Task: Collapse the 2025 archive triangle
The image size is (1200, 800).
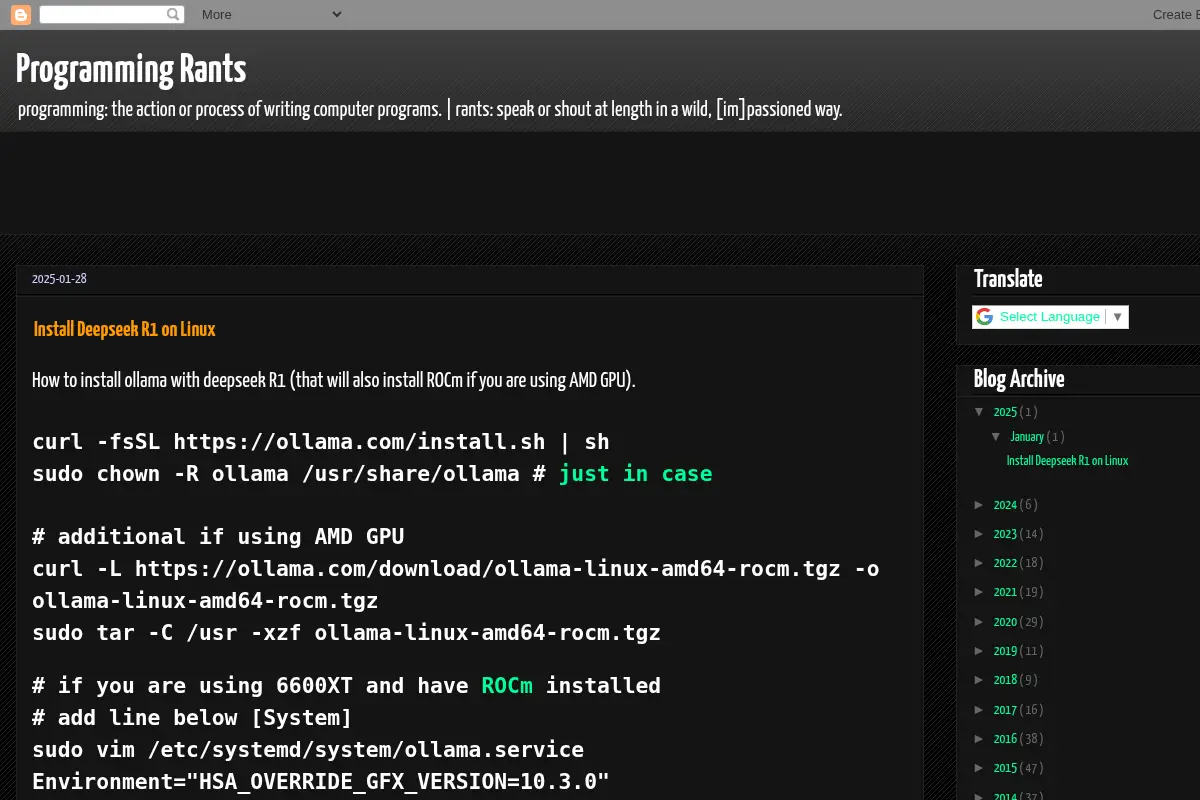Action: coord(980,411)
